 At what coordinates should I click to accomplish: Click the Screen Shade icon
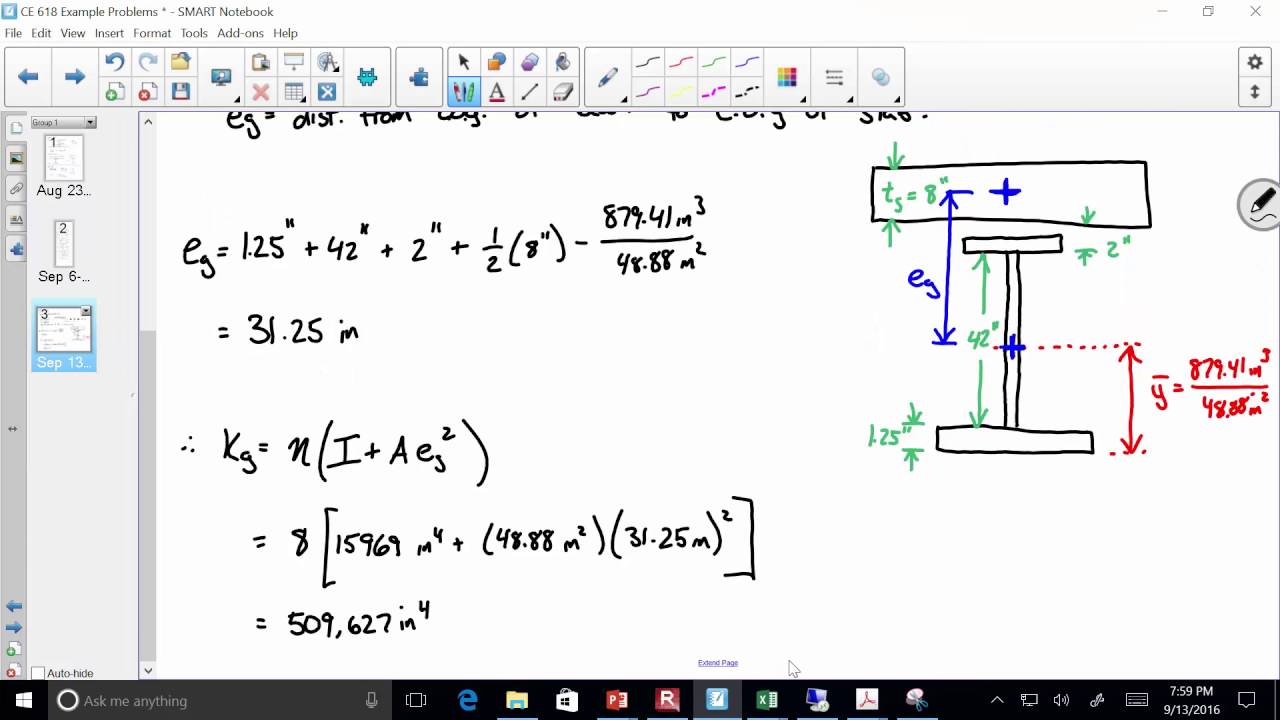pyautogui.click(x=294, y=63)
